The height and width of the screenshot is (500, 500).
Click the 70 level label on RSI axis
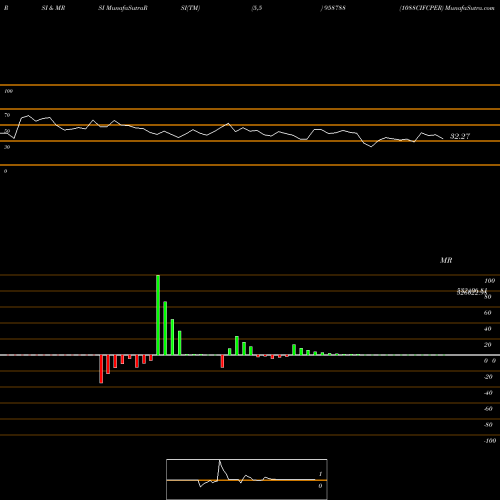[x=7, y=115]
